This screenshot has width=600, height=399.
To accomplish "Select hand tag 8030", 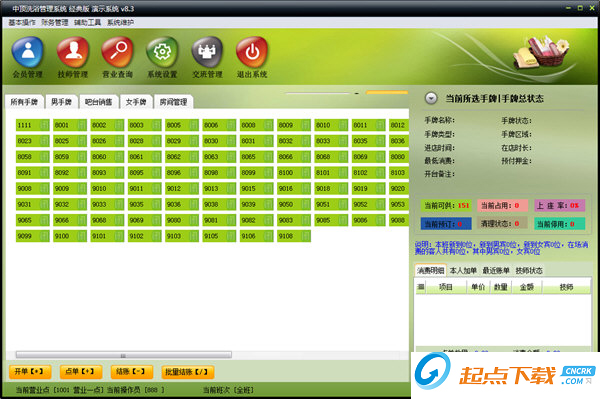I will (x=219, y=141).
